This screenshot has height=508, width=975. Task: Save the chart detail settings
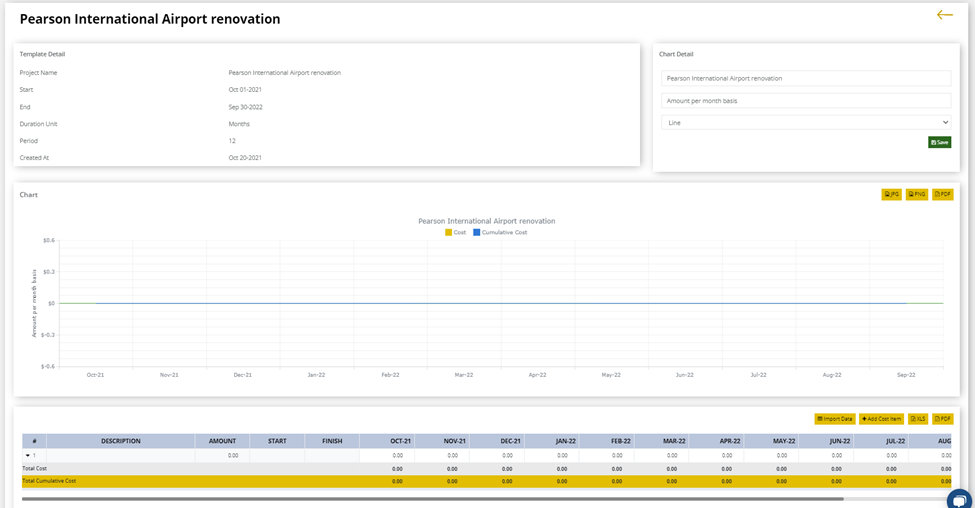(x=940, y=142)
